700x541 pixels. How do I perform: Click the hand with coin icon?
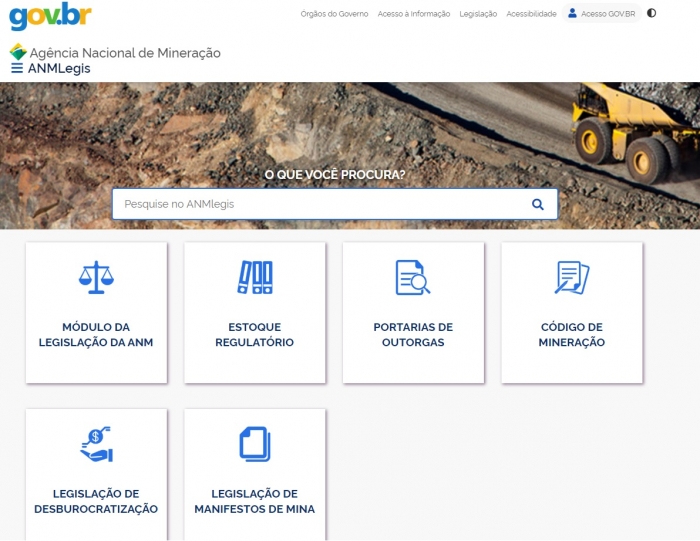96,444
